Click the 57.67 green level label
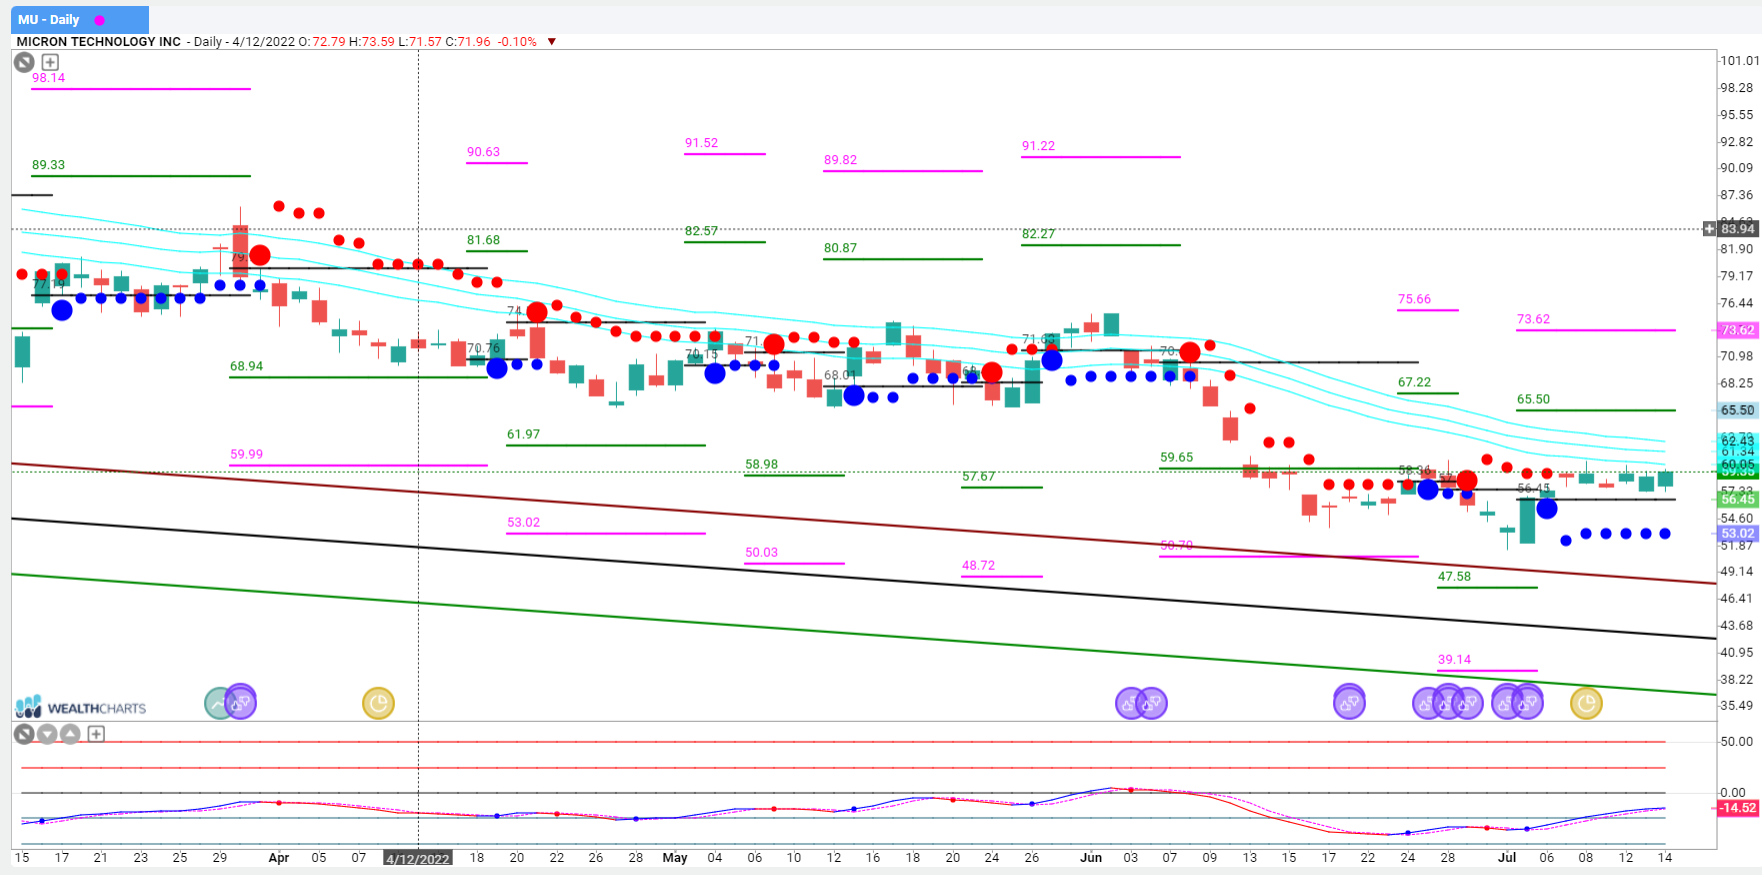 coord(978,476)
